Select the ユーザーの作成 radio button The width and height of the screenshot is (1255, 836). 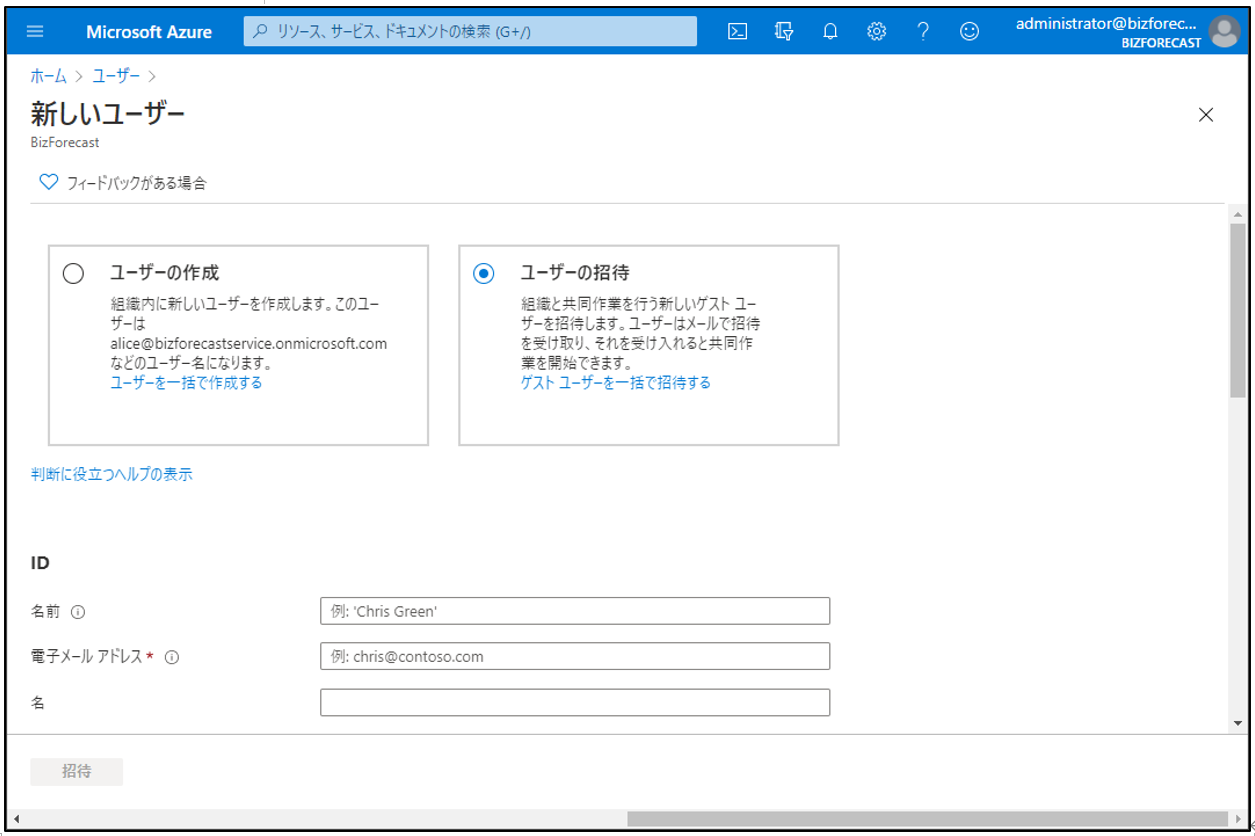pyautogui.click(x=73, y=274)
